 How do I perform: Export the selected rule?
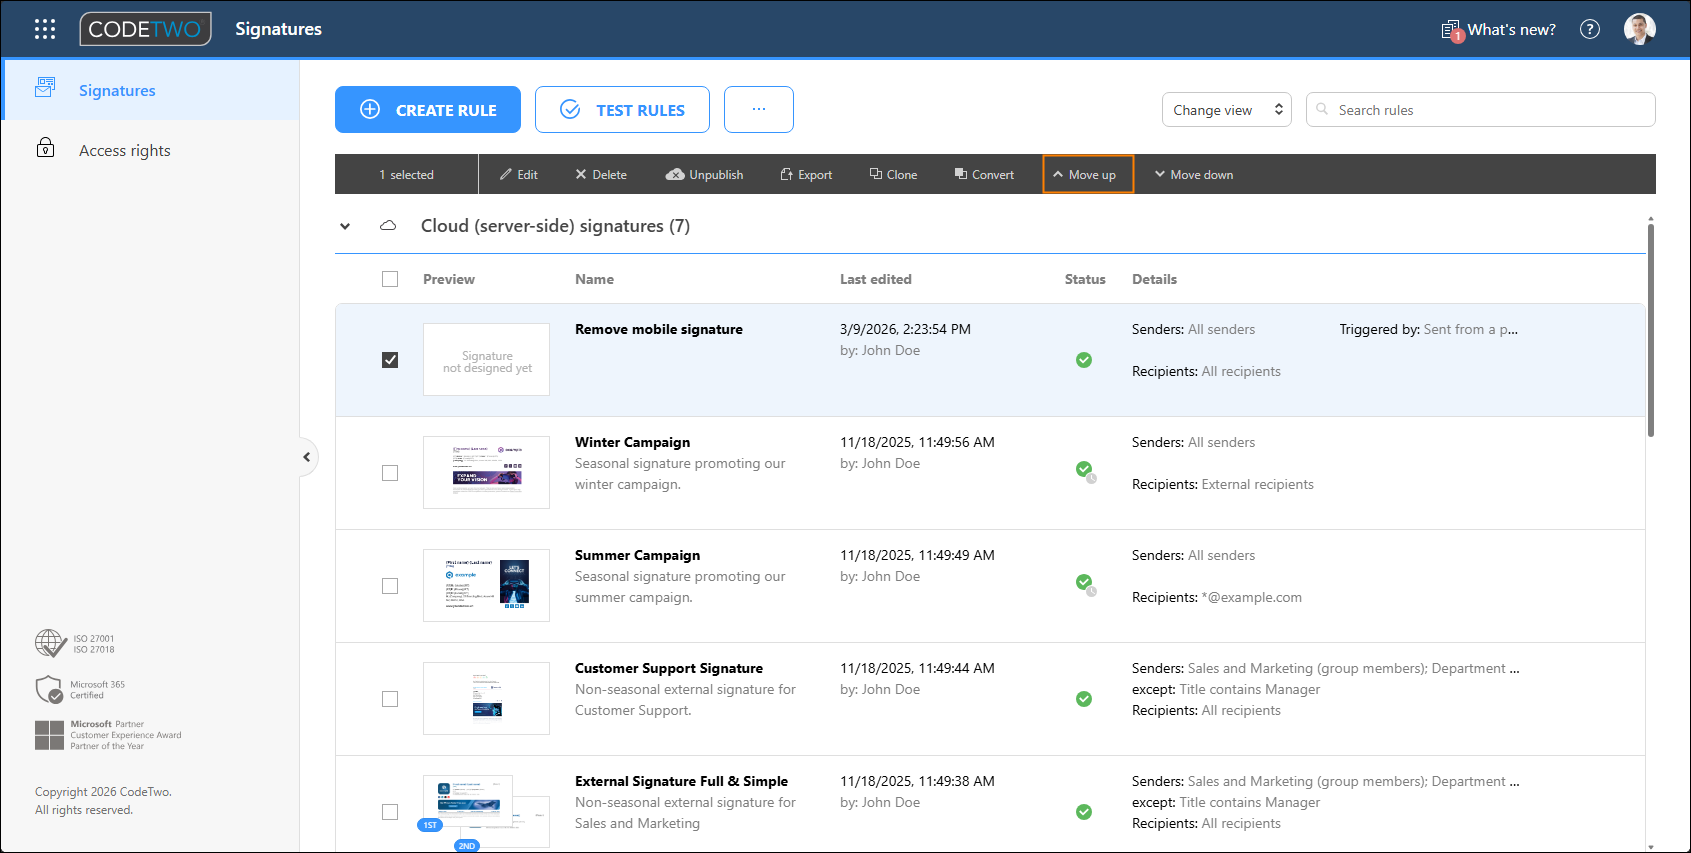806,174
